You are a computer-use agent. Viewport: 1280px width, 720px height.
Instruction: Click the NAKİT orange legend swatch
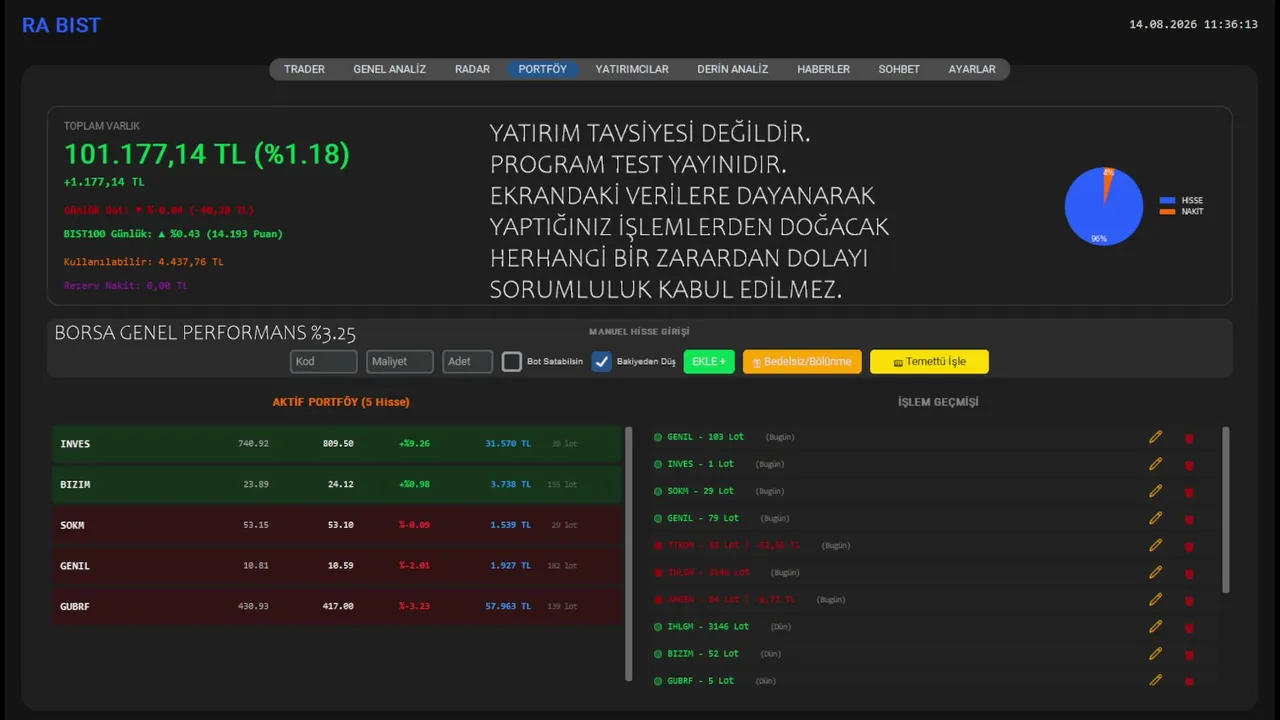(x=1167, y=211)
